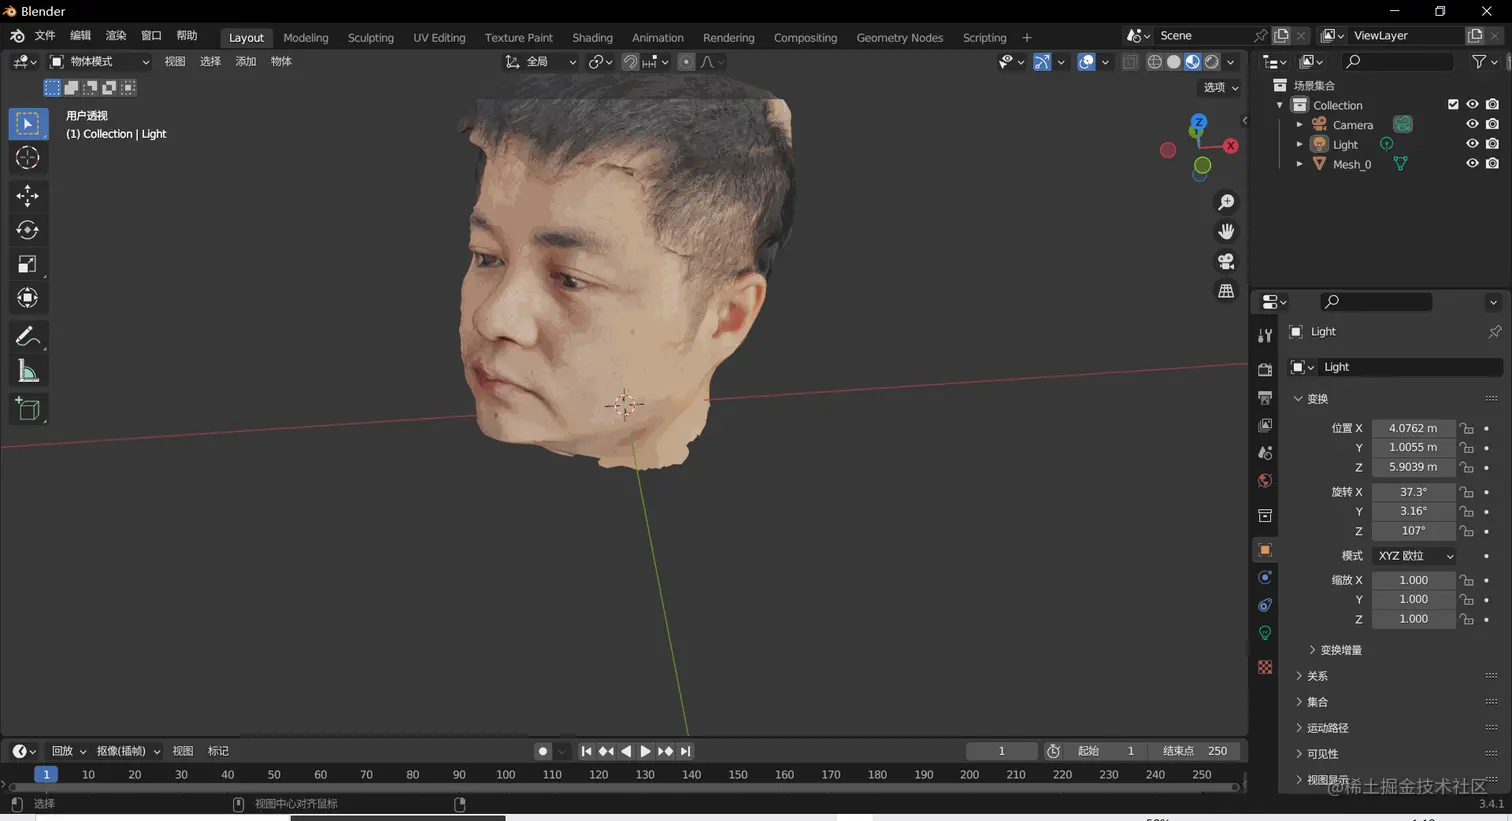Image resolution: width=1512 pixels, height=821 pixels.
Task: Switch to rendered viewport shading
Action: point(1212,62)
